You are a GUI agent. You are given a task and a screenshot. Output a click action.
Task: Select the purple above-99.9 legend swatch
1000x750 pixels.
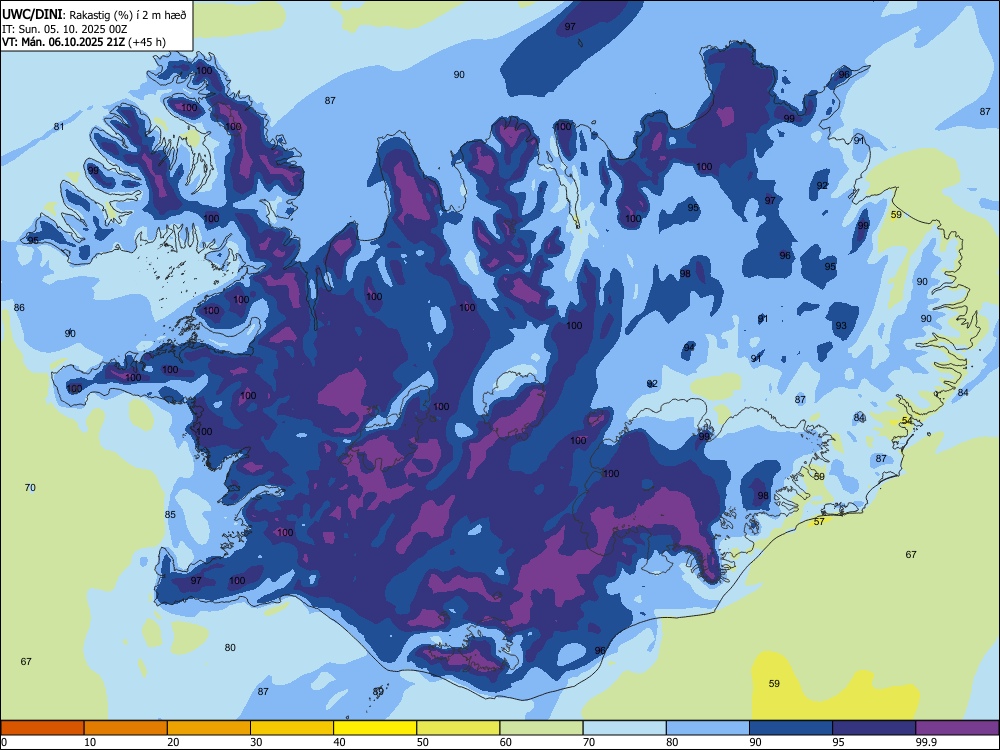click(x=957, y=728)
